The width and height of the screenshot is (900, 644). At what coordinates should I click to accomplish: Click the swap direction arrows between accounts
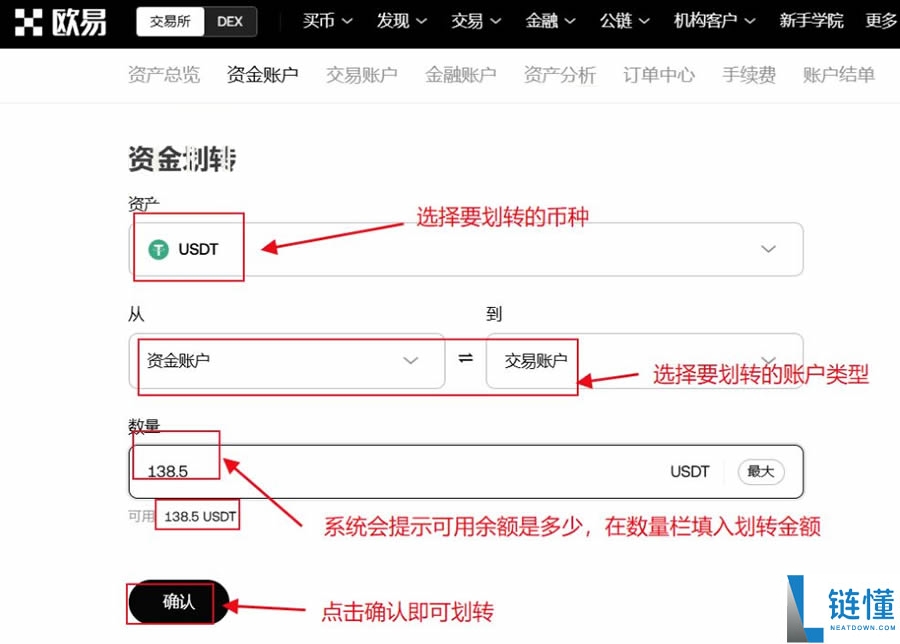464,361
